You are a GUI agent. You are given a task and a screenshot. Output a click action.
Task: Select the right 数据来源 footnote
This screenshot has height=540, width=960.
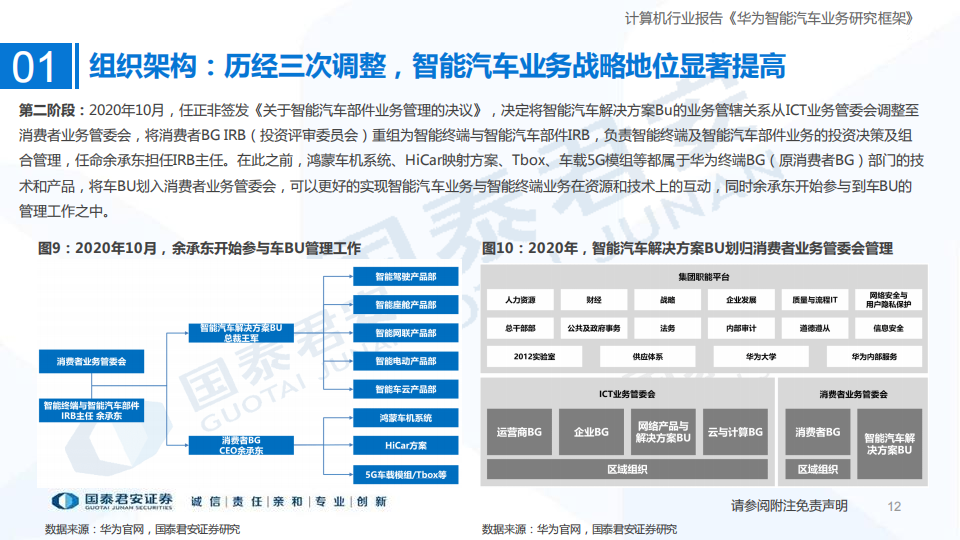tap(579, 529)
